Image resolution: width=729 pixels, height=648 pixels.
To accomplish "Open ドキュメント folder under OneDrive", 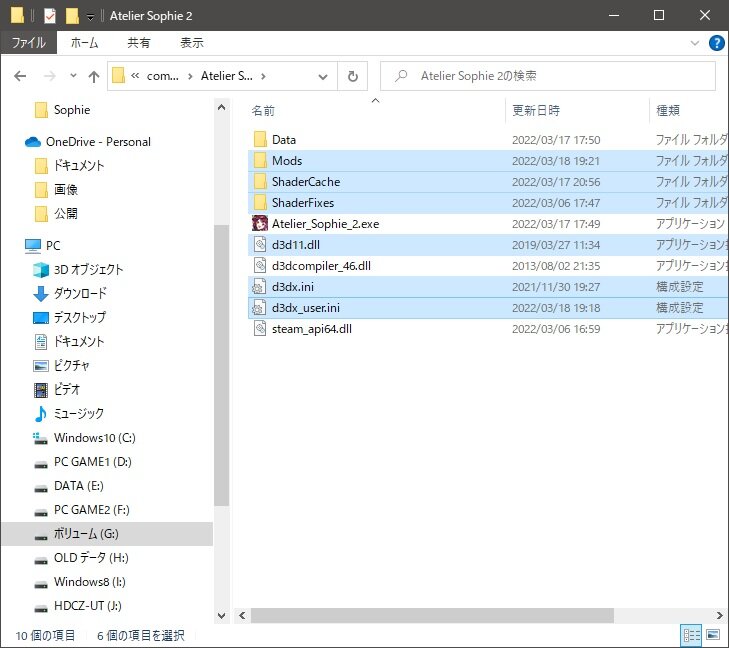I will (x=79, y=165).
